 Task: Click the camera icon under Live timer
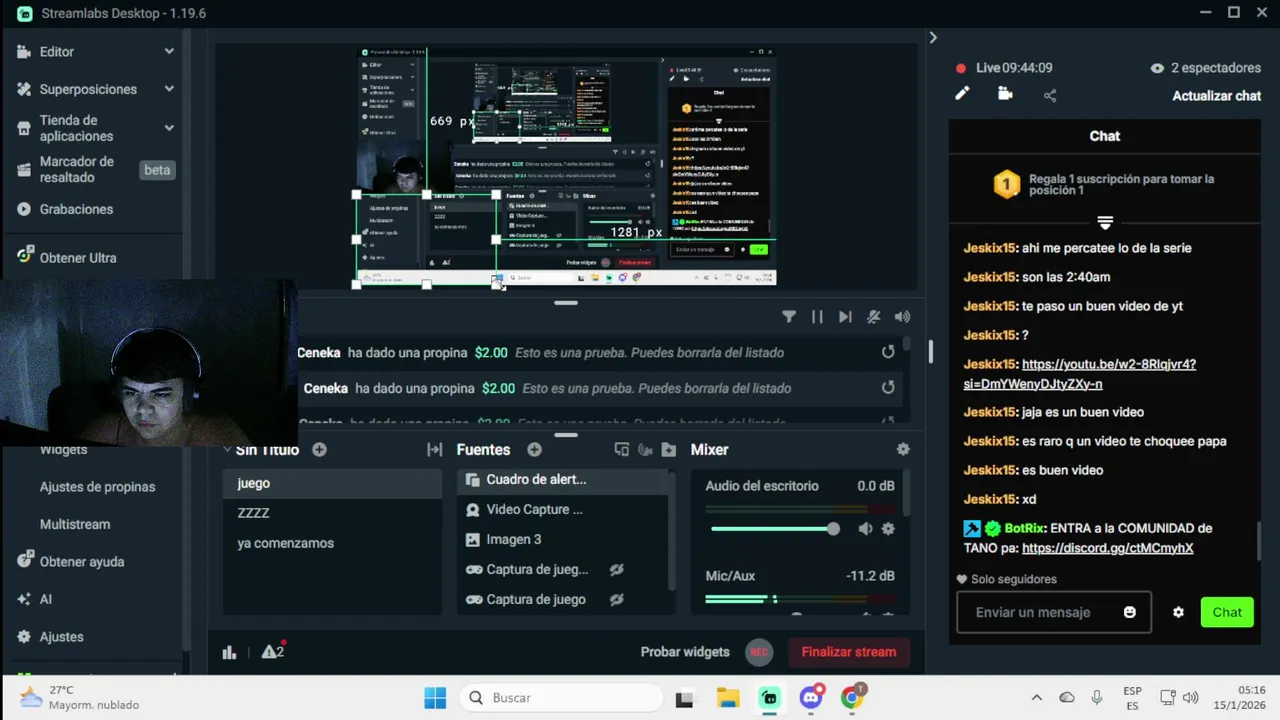[x=1005, y=94]
